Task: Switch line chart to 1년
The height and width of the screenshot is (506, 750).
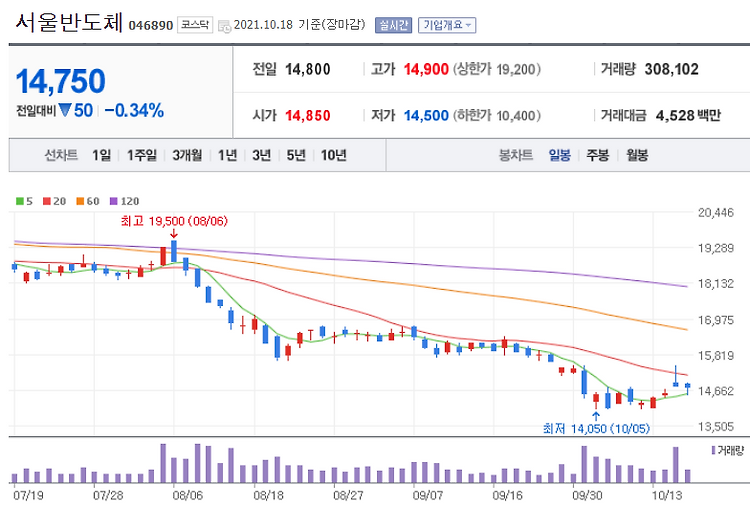Action: 227,155
